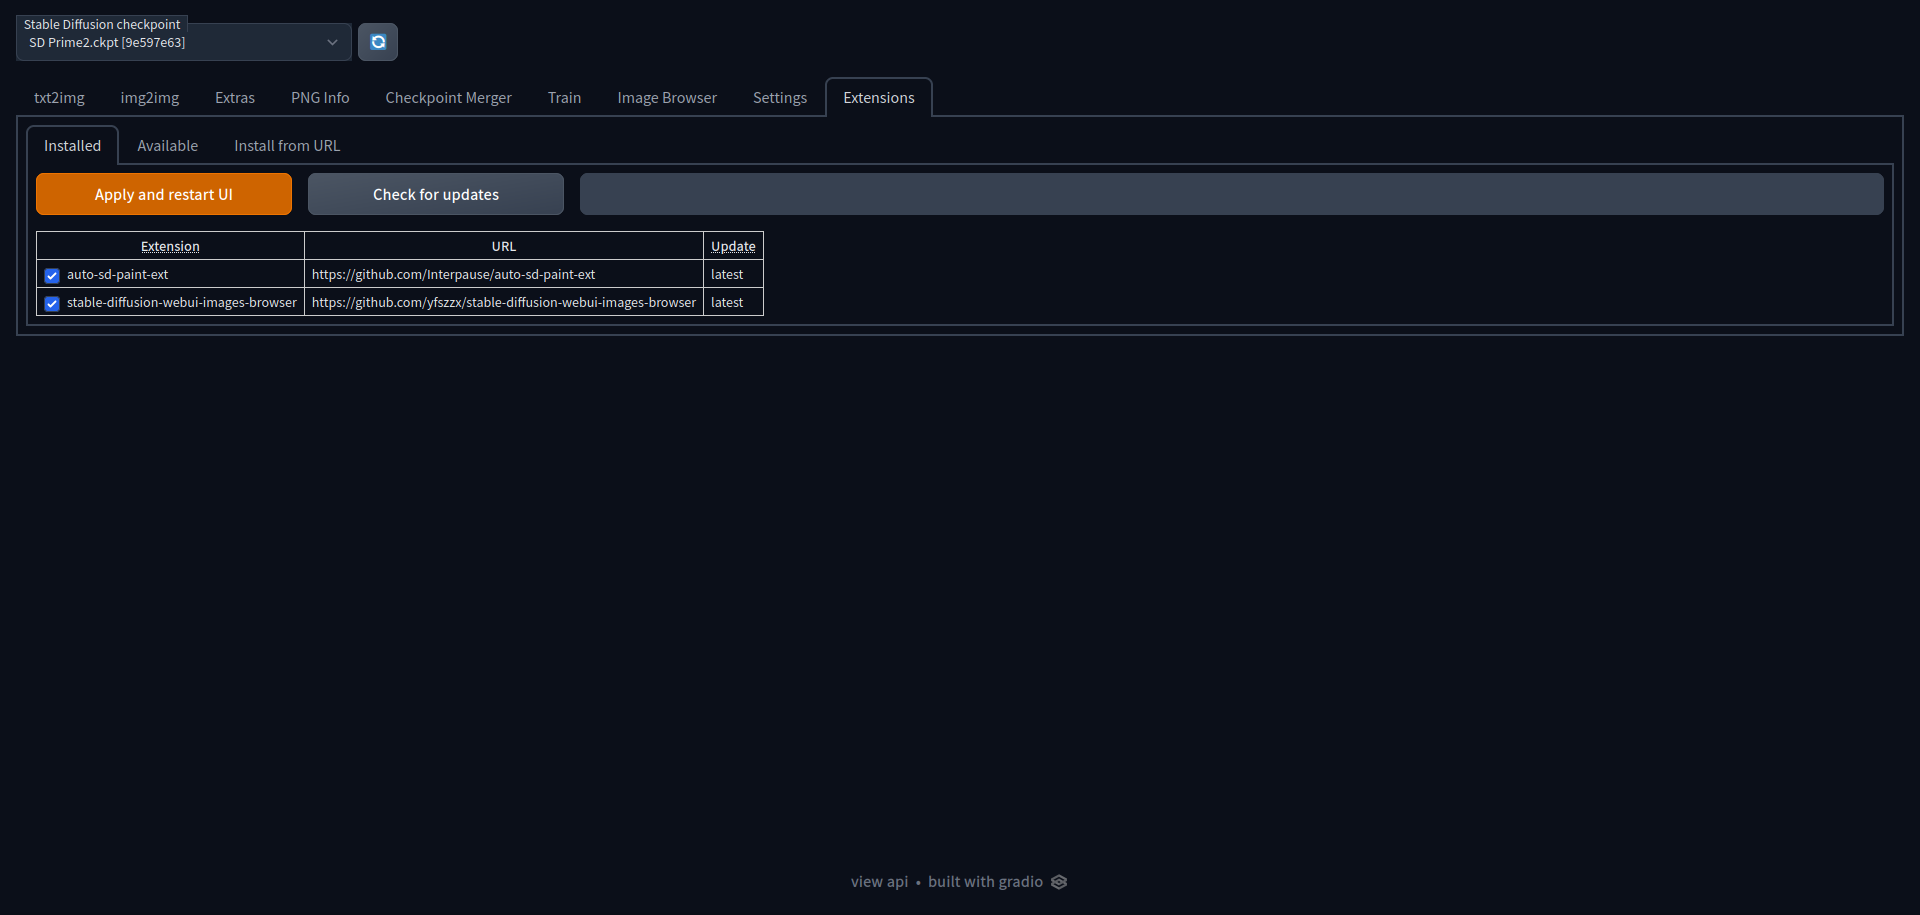
Task: Open the img2img tab
Action: click(149, 97)
